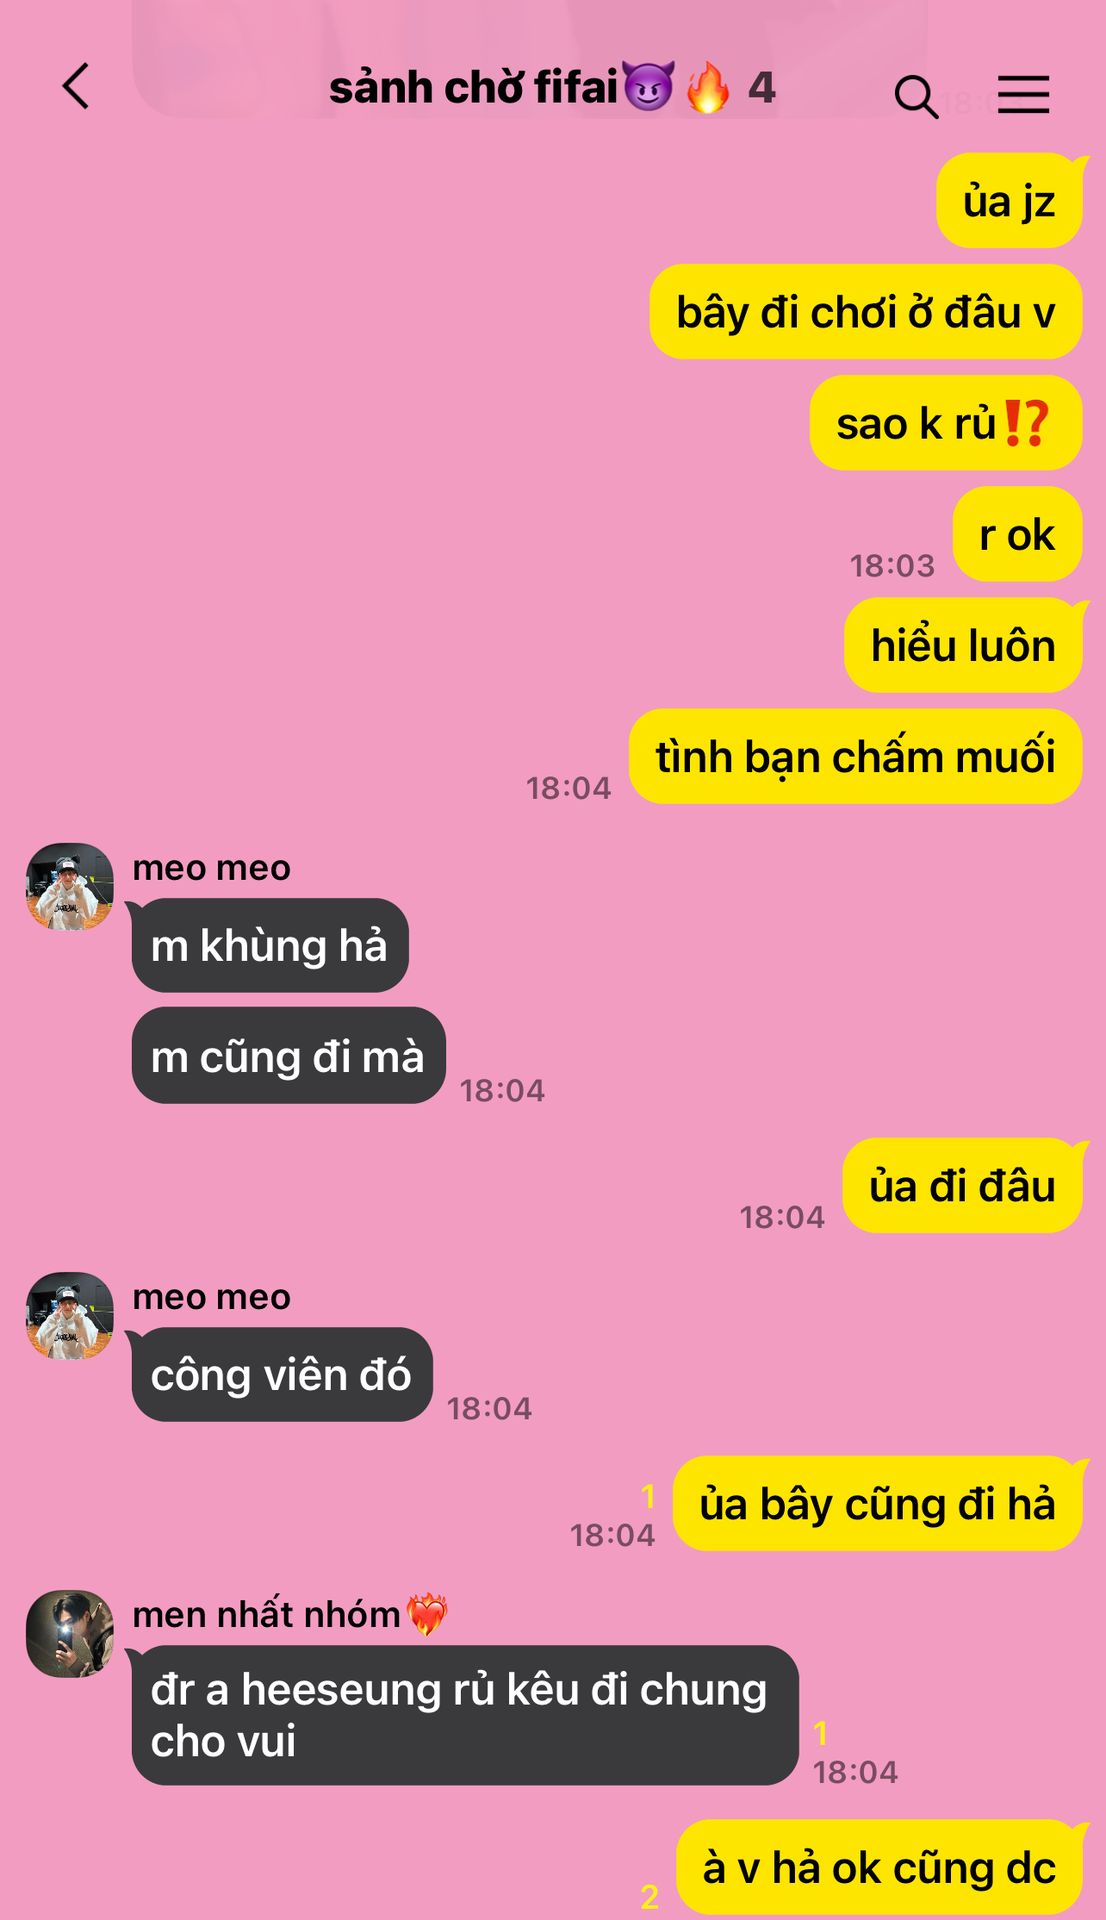Open the hamburger menu icon

pos(1023,94)
